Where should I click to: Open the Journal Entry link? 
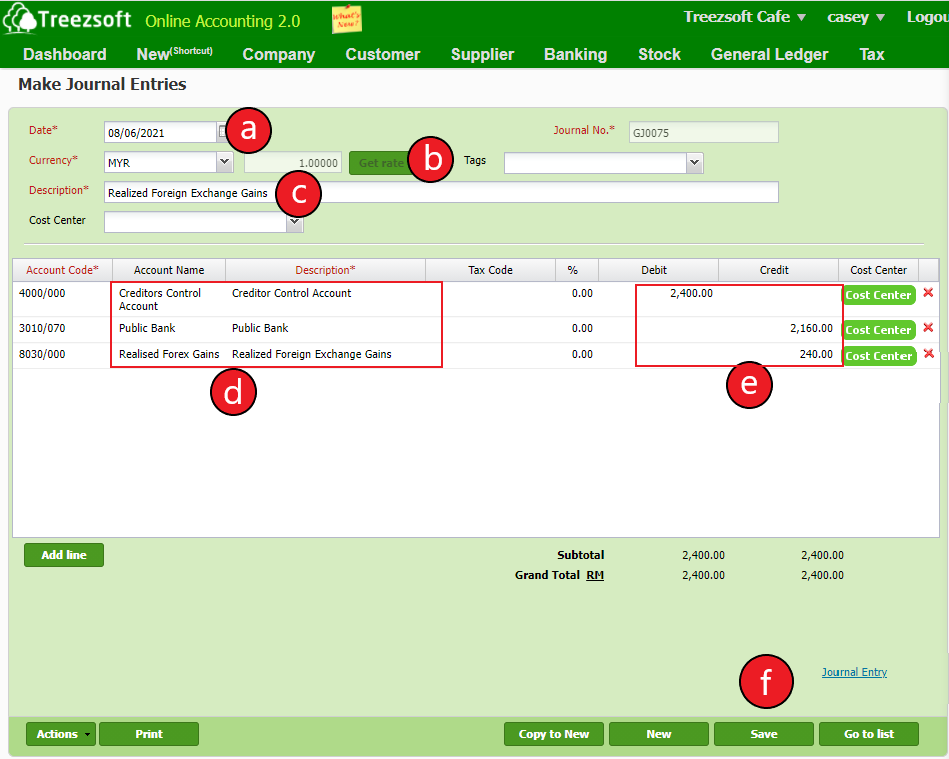854,672
